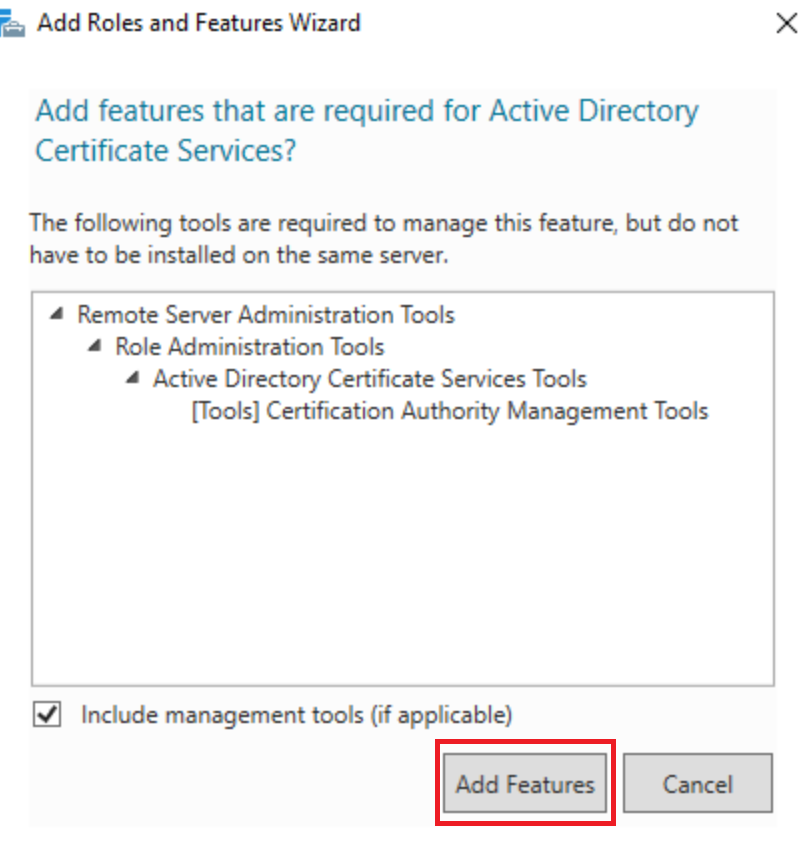The height and width of the screenshot is (845, 811).
Task: Close the Add Roles and Features Wizard dialog
Action: (x=786, y=24)
